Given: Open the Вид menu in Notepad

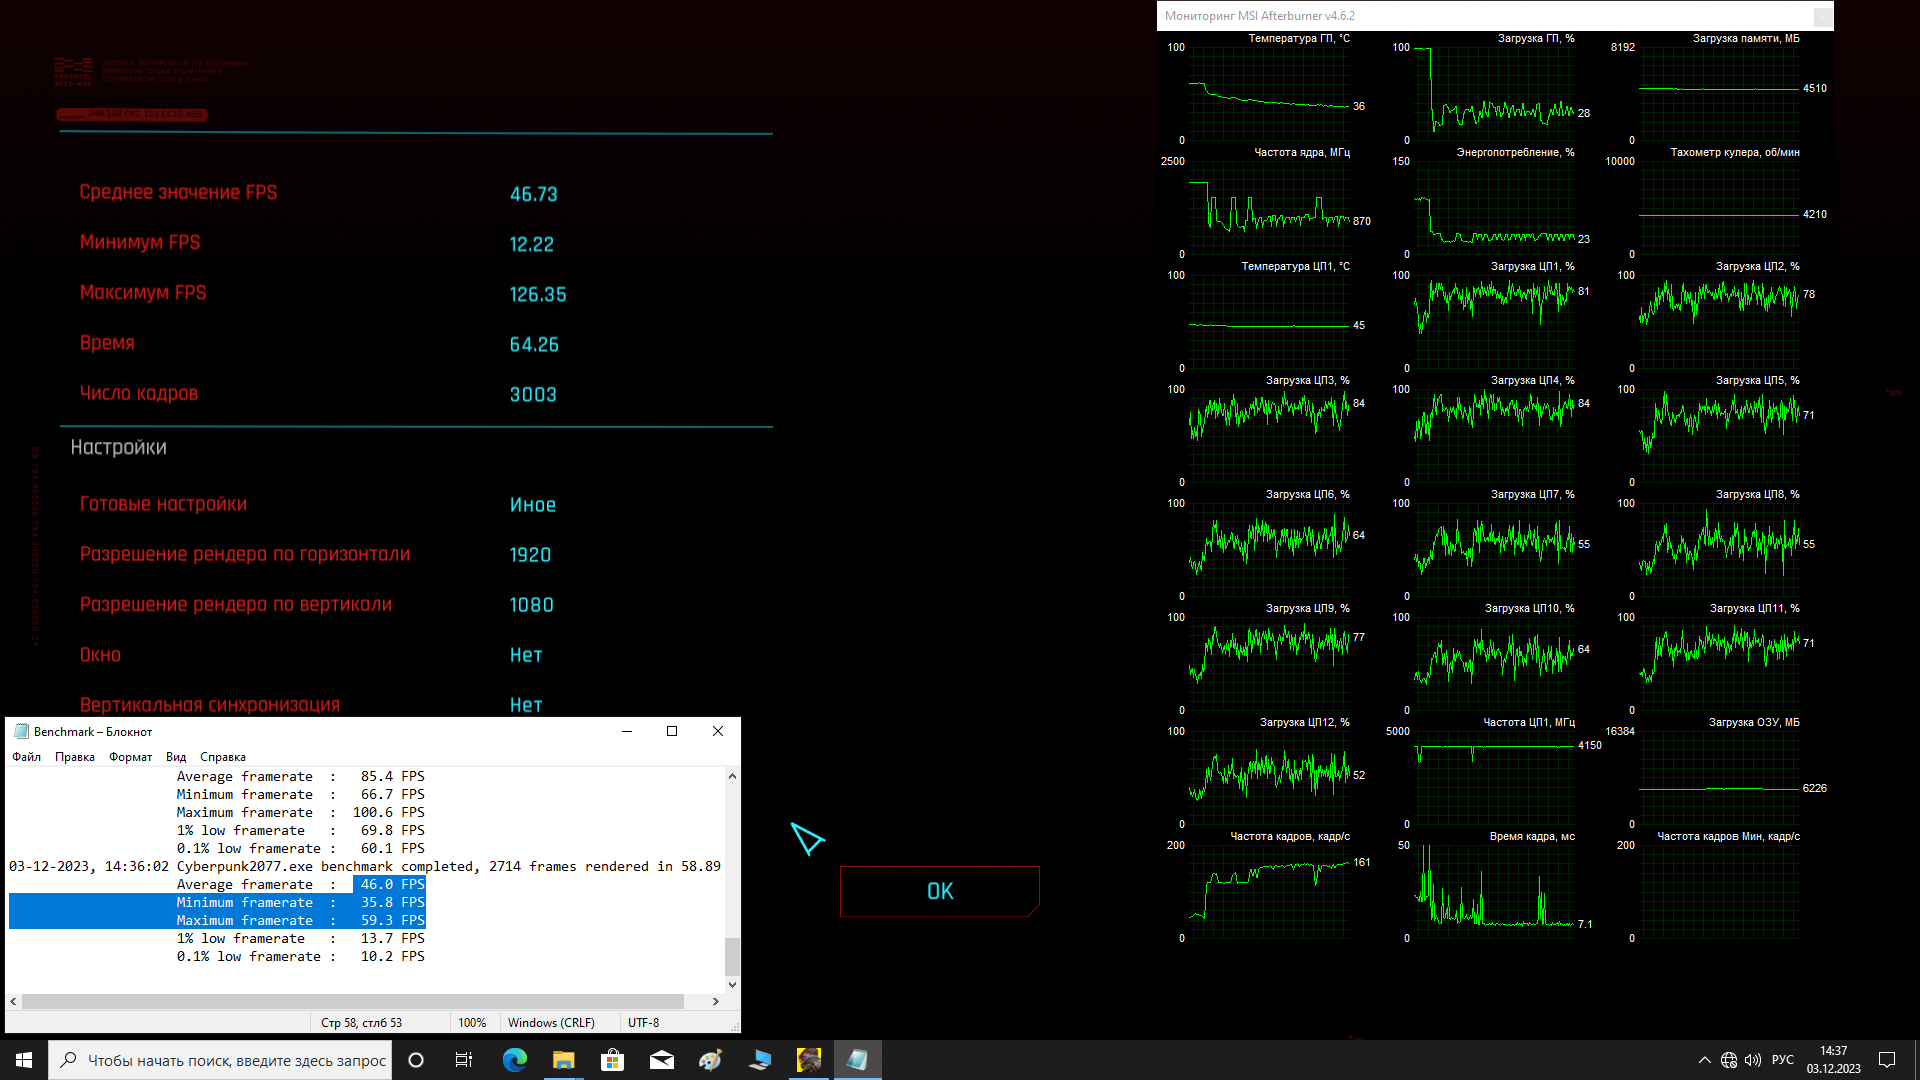Looking at the screenshot, I should (x=176, y=757).
